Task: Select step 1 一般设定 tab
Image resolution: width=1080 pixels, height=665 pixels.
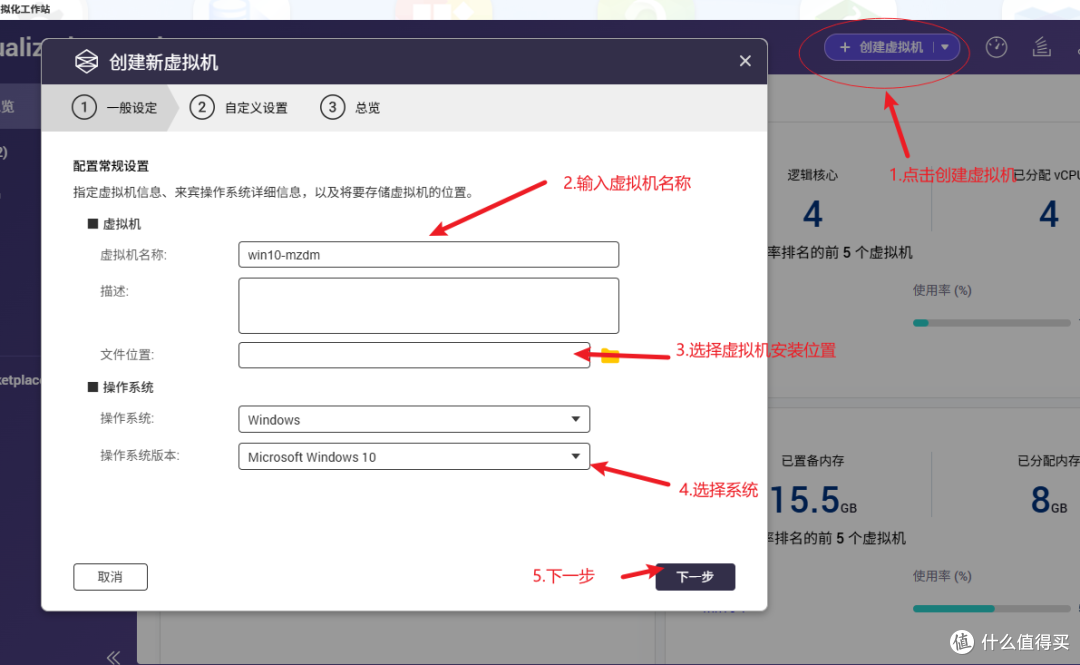Action: coord(115,108)
